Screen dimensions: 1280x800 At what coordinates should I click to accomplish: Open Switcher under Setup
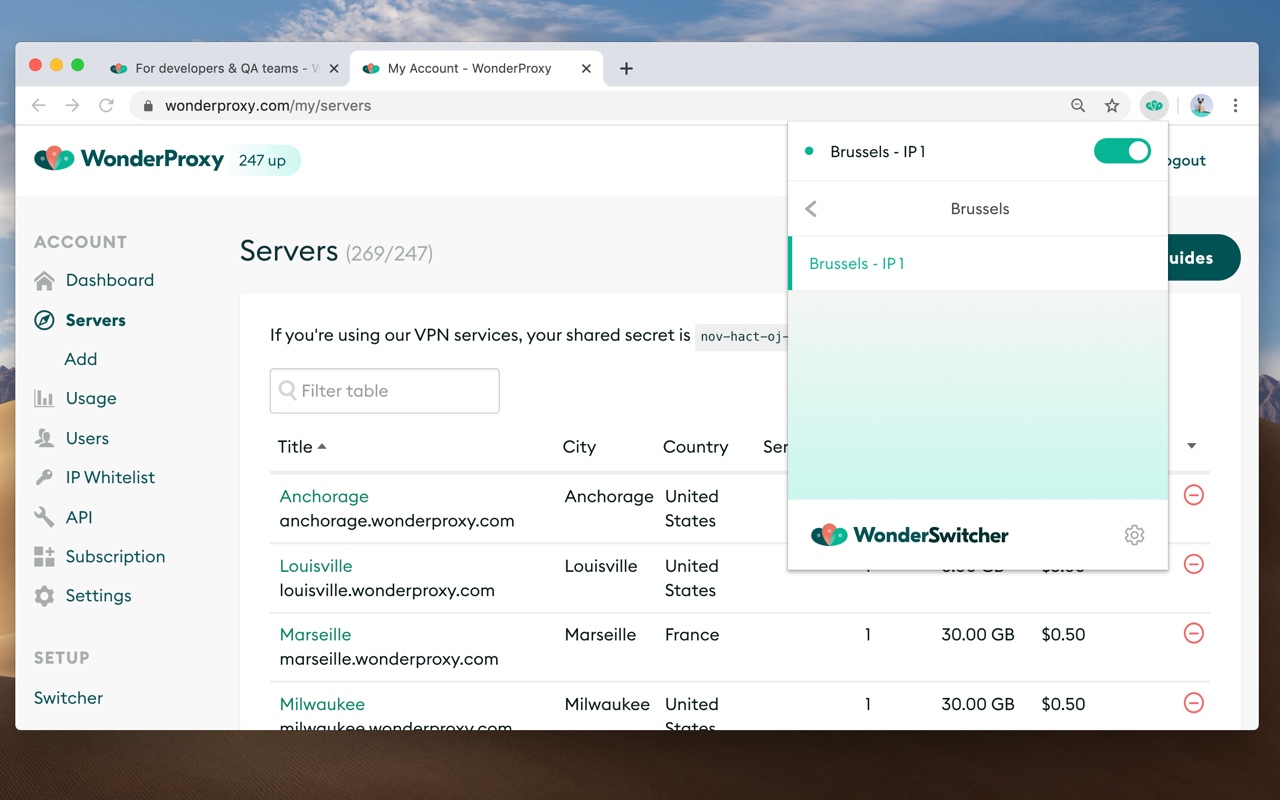[x=68, y=698]
